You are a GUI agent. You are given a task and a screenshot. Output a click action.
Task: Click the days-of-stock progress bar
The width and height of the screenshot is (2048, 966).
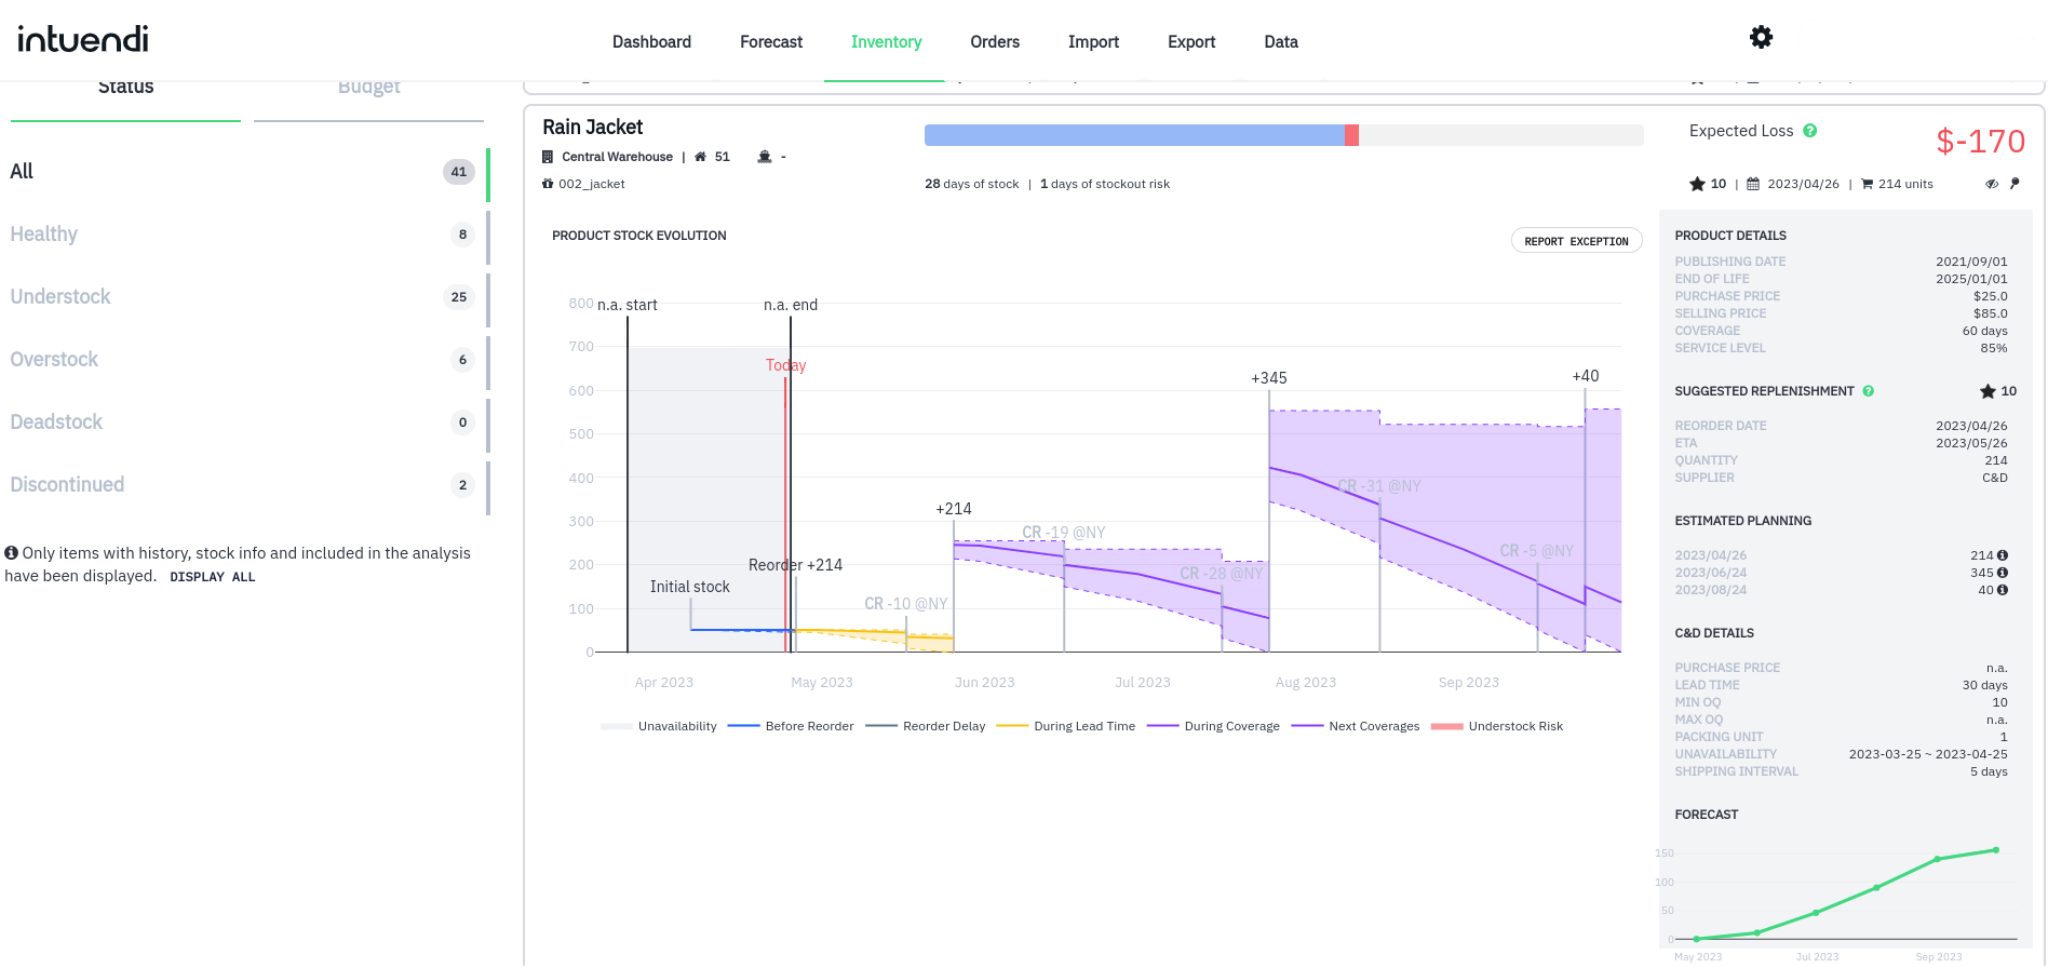[1283, 135]
